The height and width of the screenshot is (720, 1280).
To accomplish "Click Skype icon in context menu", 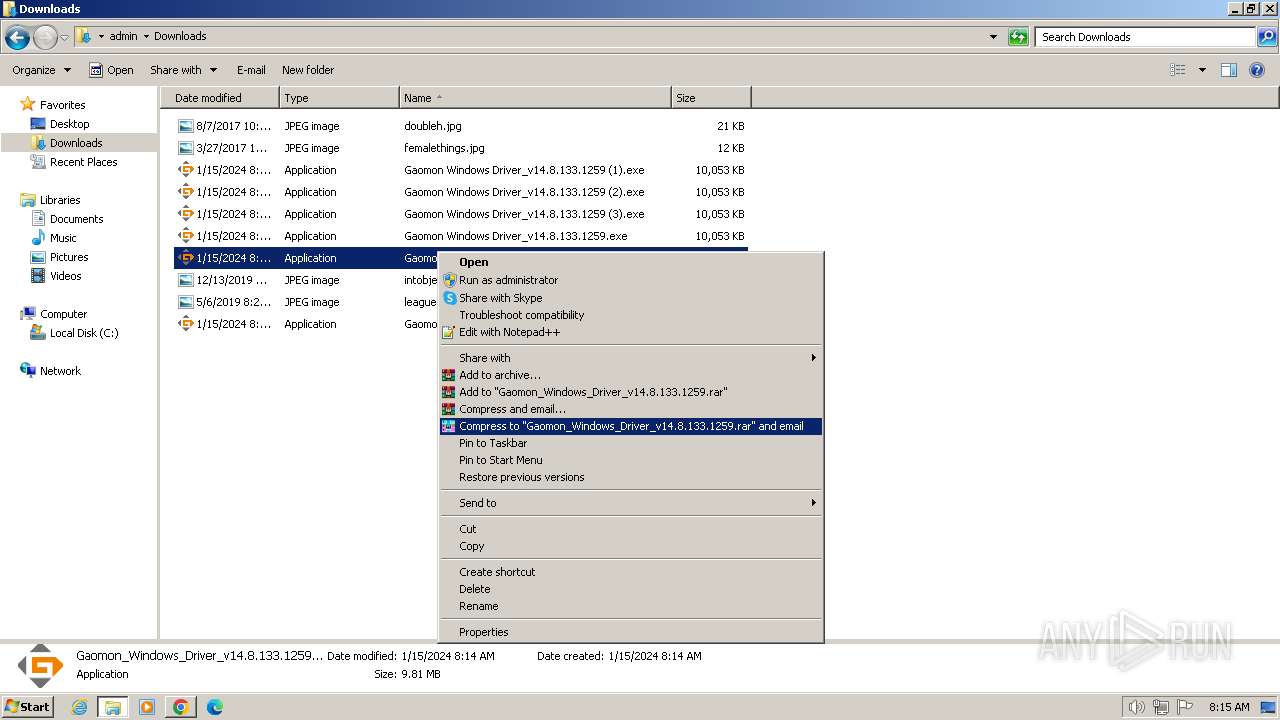I will coord(449,298).
